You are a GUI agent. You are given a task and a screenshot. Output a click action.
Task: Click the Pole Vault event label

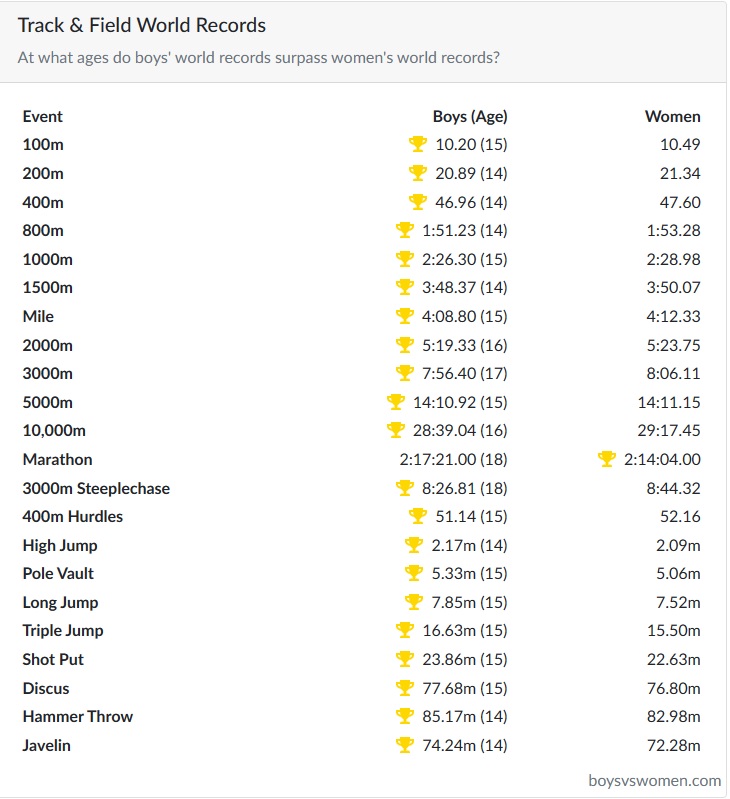58,573
